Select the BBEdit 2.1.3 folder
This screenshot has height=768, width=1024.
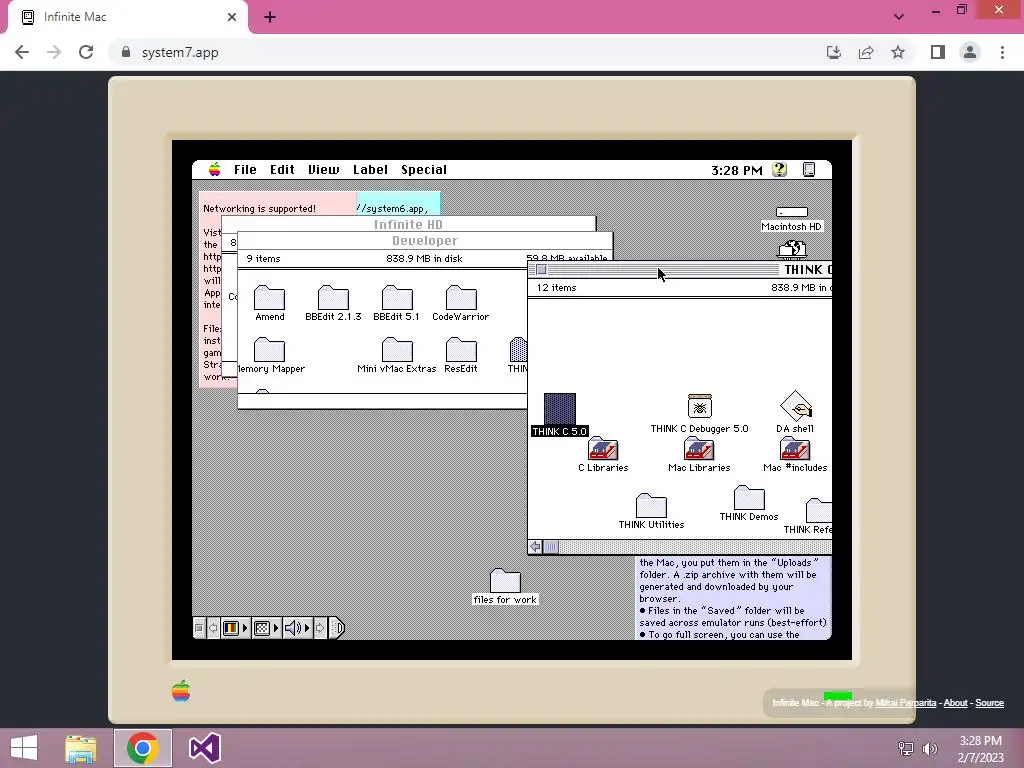pyautogui.click(x=333, y=298)
